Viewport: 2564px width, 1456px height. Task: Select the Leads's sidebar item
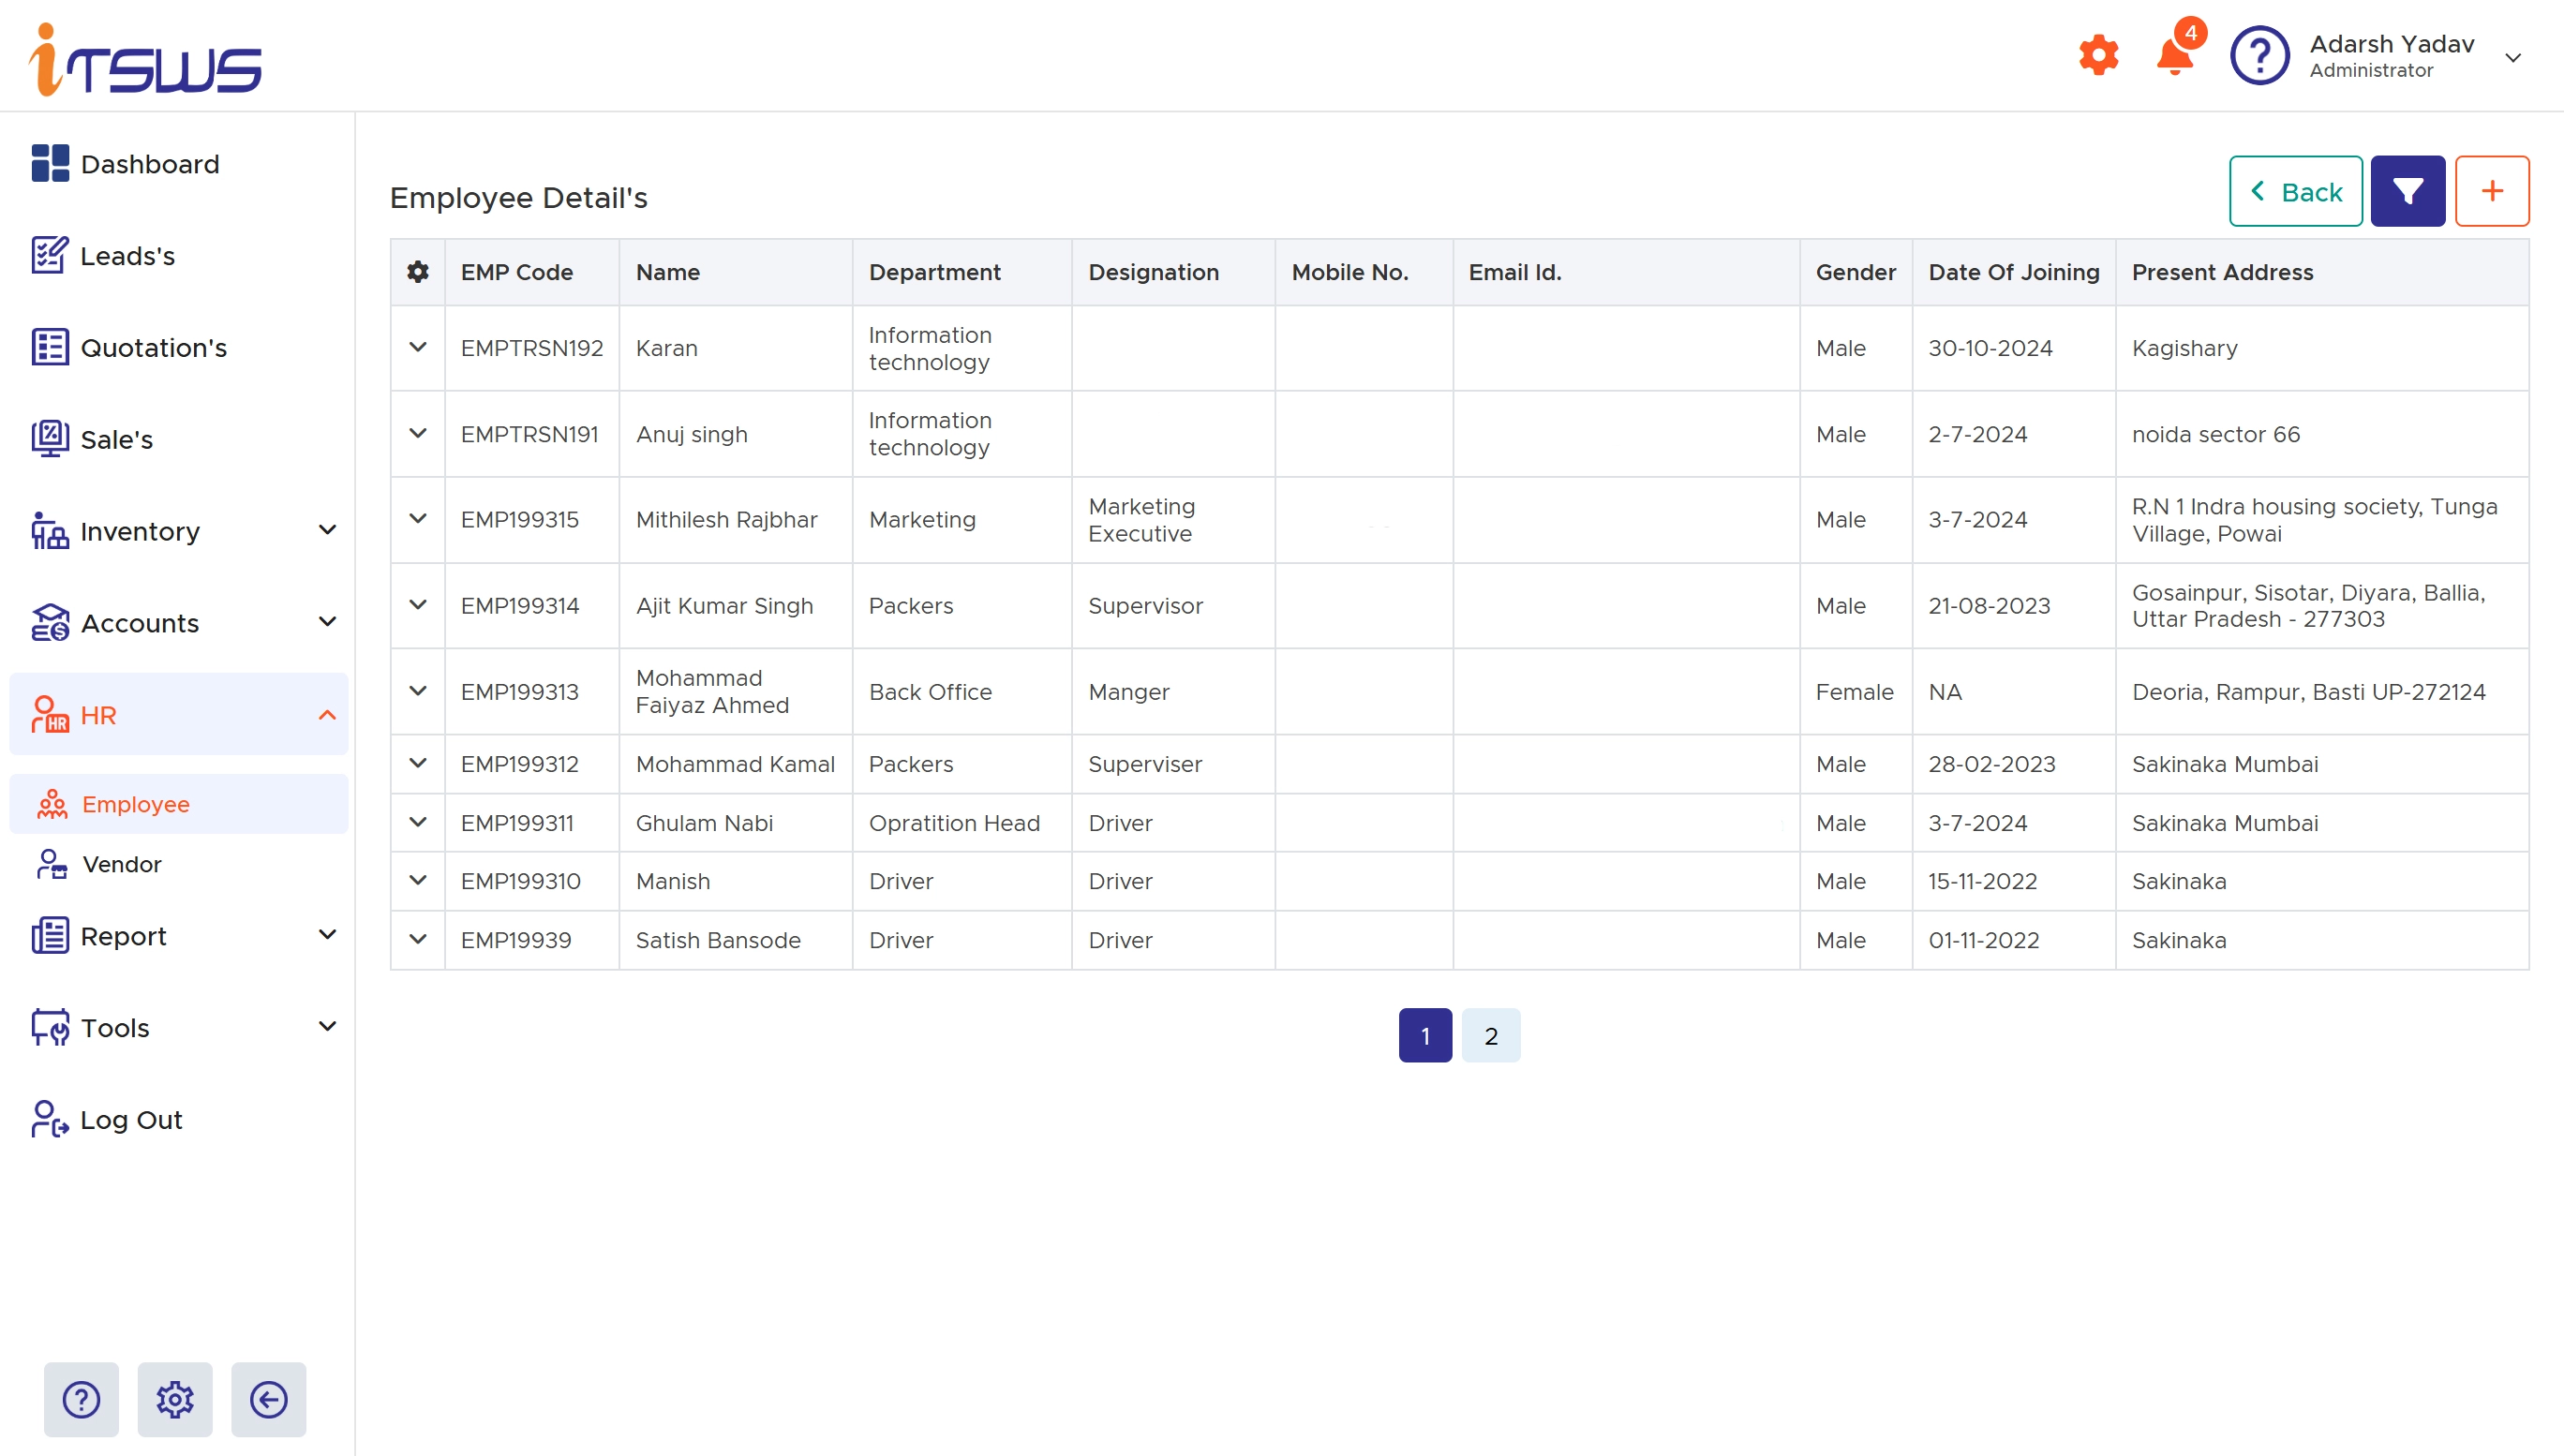129,255
